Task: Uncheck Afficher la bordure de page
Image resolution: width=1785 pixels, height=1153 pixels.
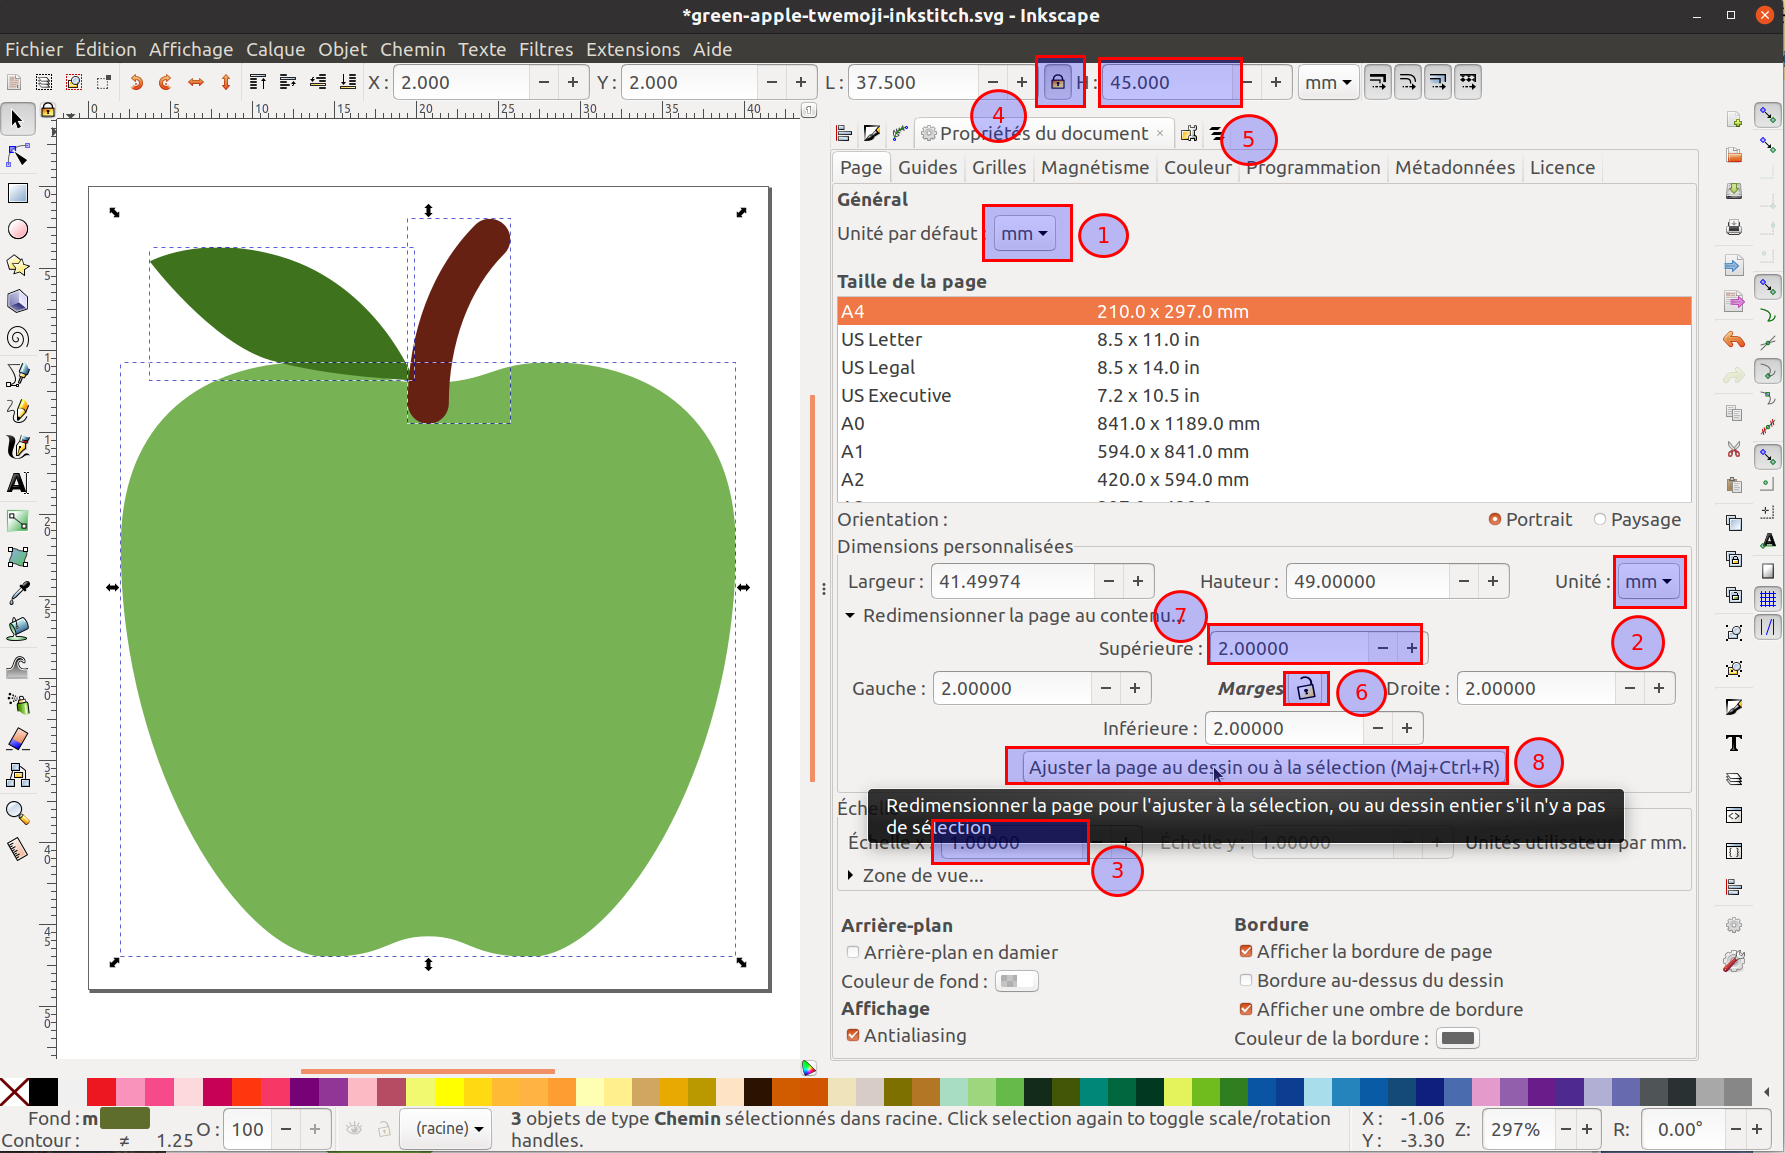Action: (1365, 951)
